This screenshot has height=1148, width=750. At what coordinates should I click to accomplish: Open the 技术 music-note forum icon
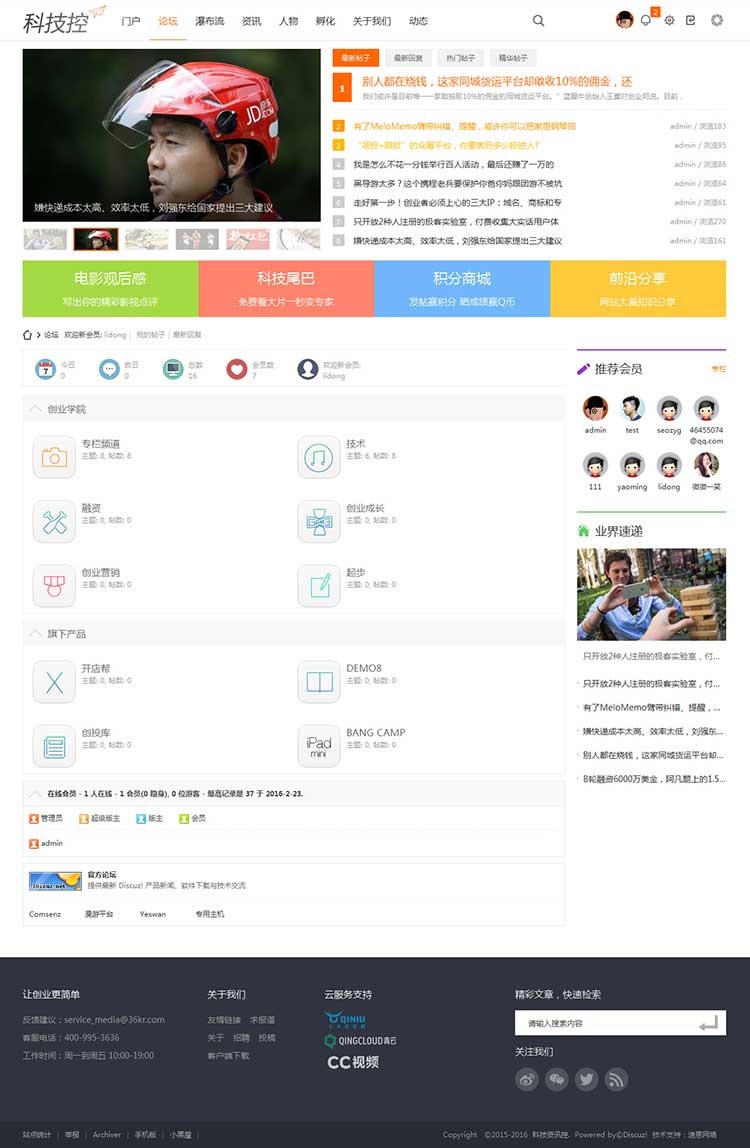(x=319, y=457)
